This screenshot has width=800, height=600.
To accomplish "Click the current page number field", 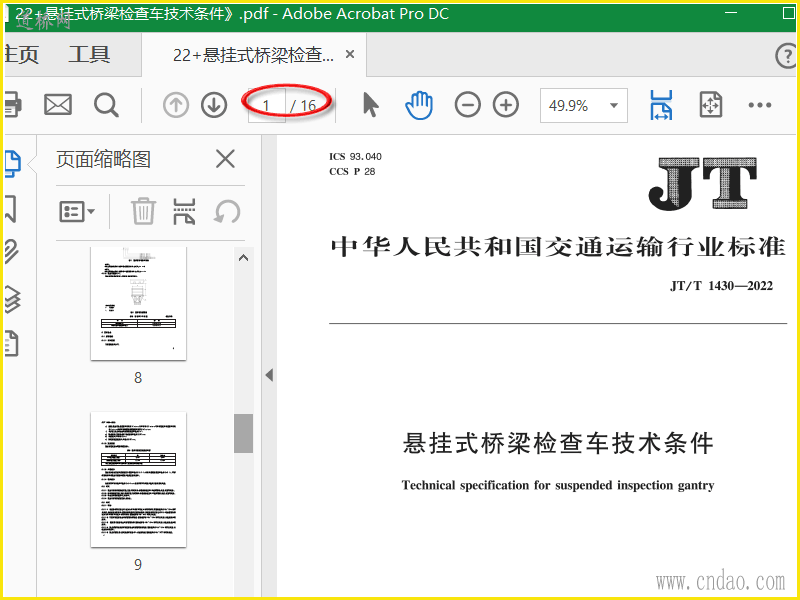I will [267, 106].
